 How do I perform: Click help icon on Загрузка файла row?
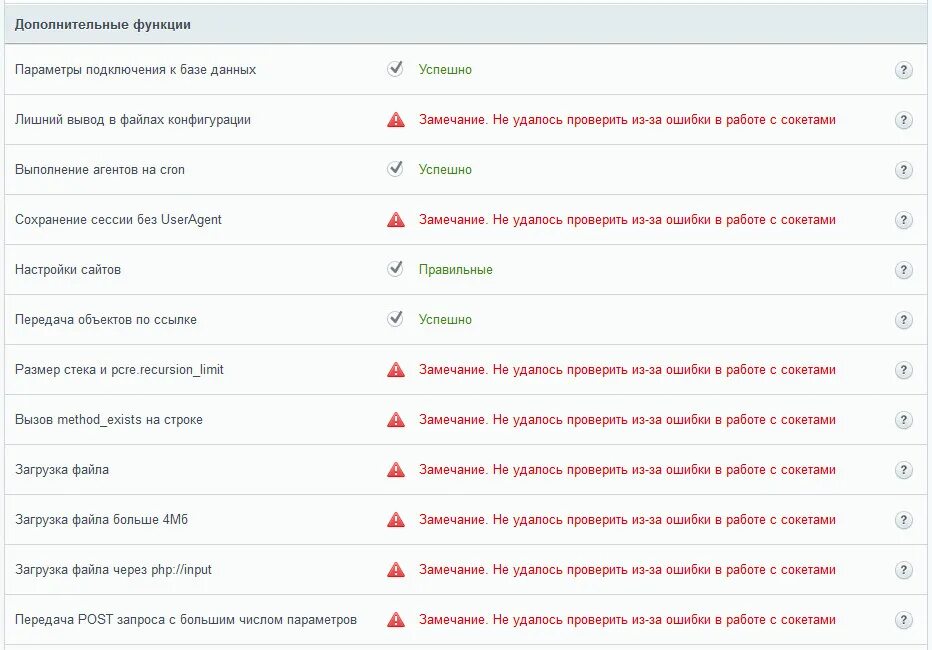903,470
